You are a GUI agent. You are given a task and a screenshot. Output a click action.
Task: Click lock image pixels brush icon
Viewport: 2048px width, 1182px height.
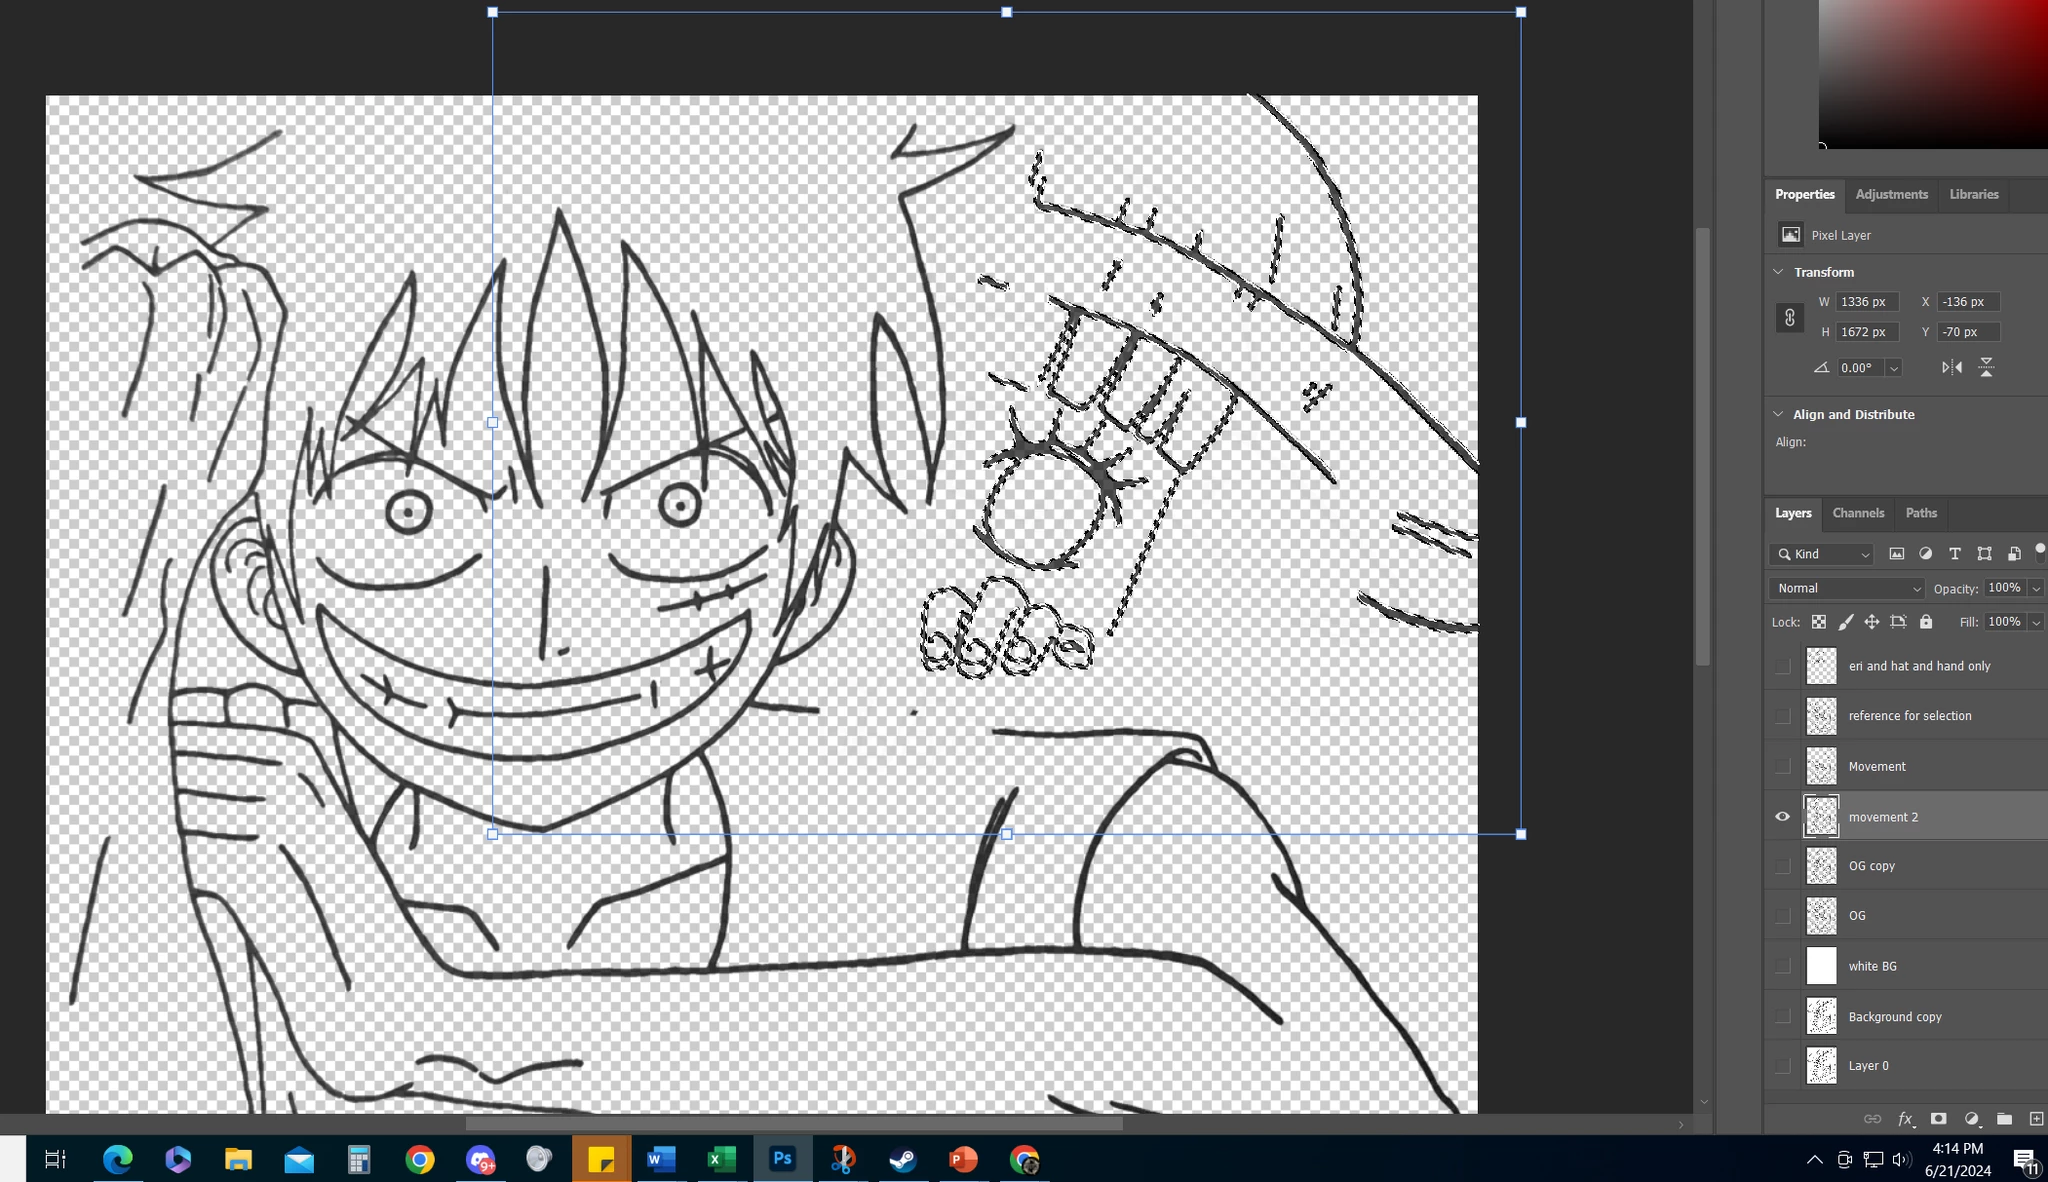1845,622
